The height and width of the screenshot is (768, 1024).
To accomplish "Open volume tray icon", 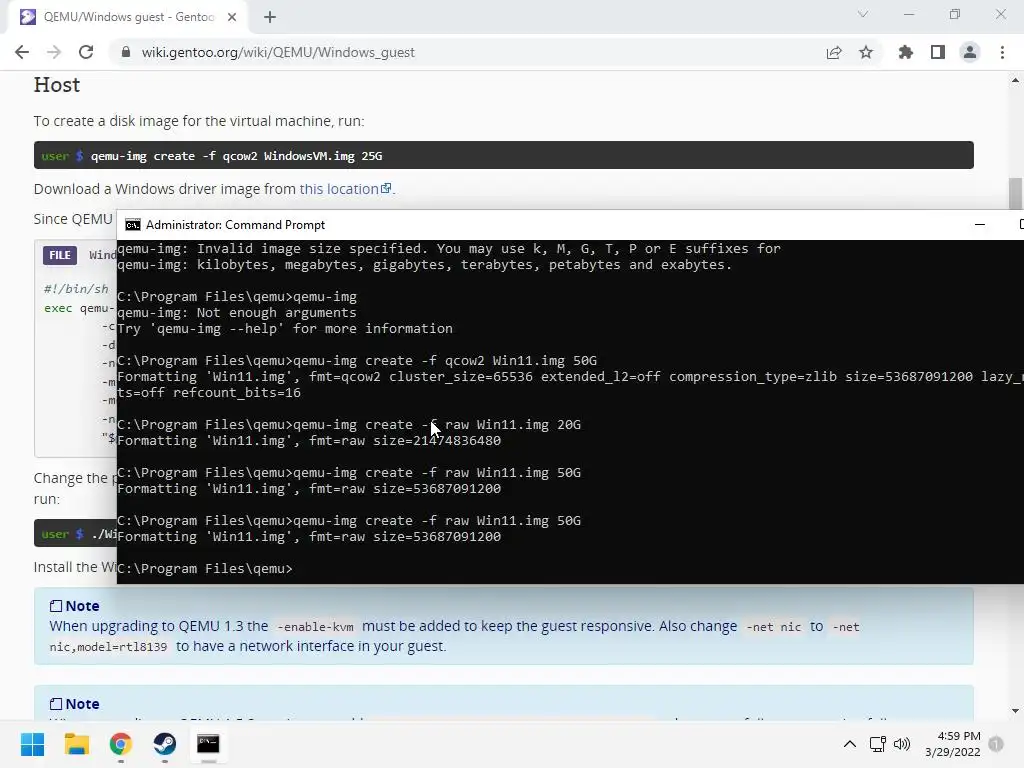I will coord(902,744).
